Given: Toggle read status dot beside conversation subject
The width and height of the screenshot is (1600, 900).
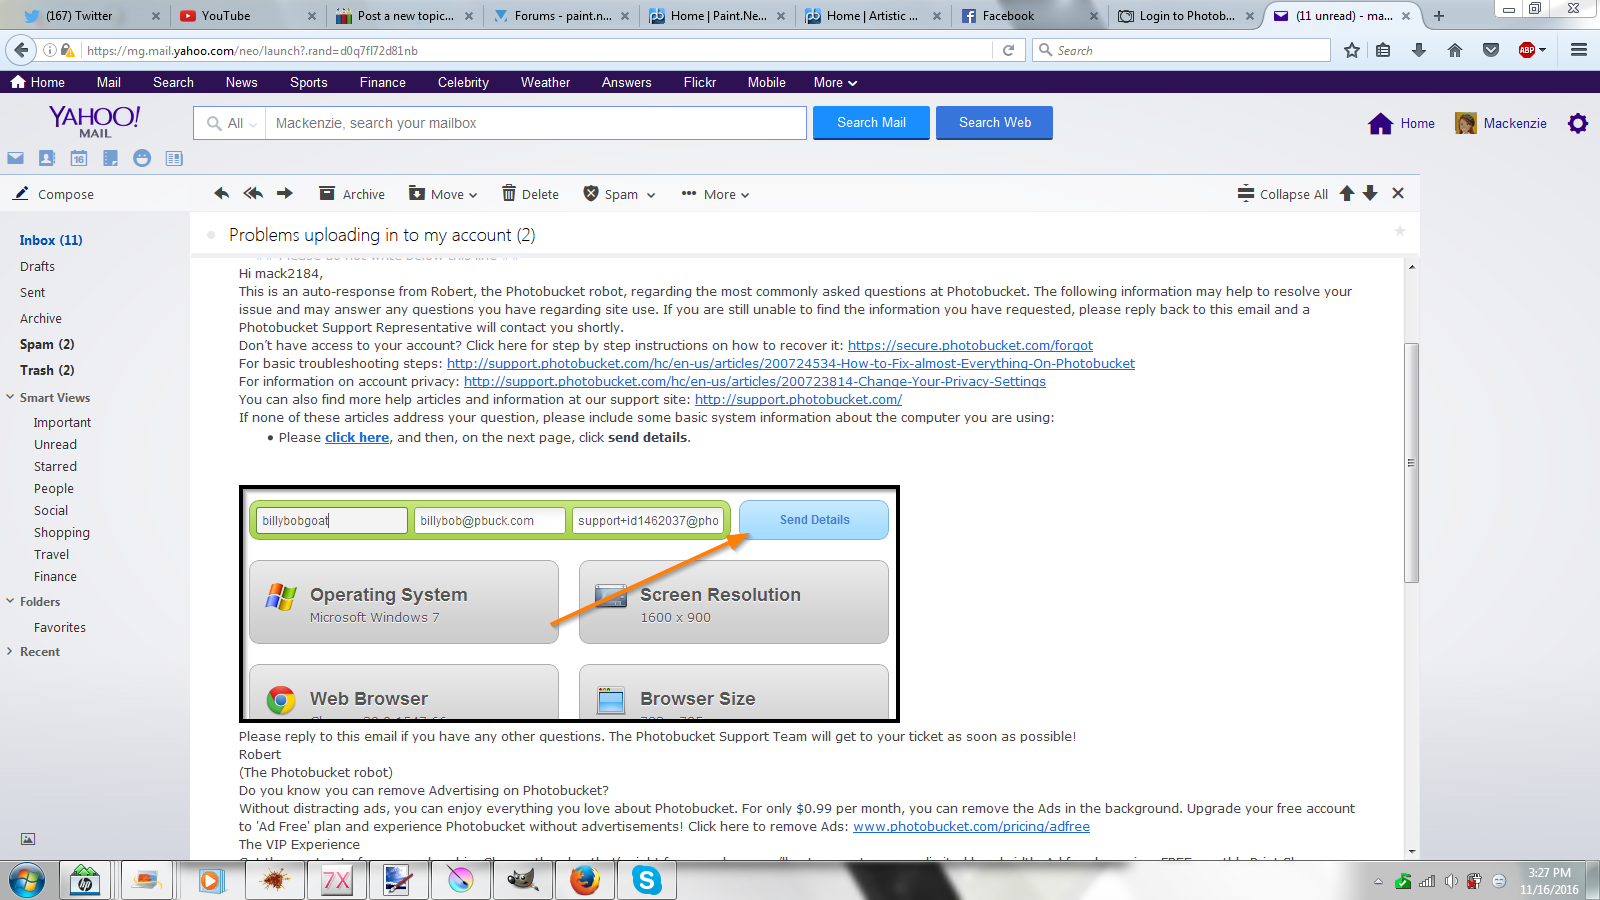Looking at the screenshot, I should point(211,235).
